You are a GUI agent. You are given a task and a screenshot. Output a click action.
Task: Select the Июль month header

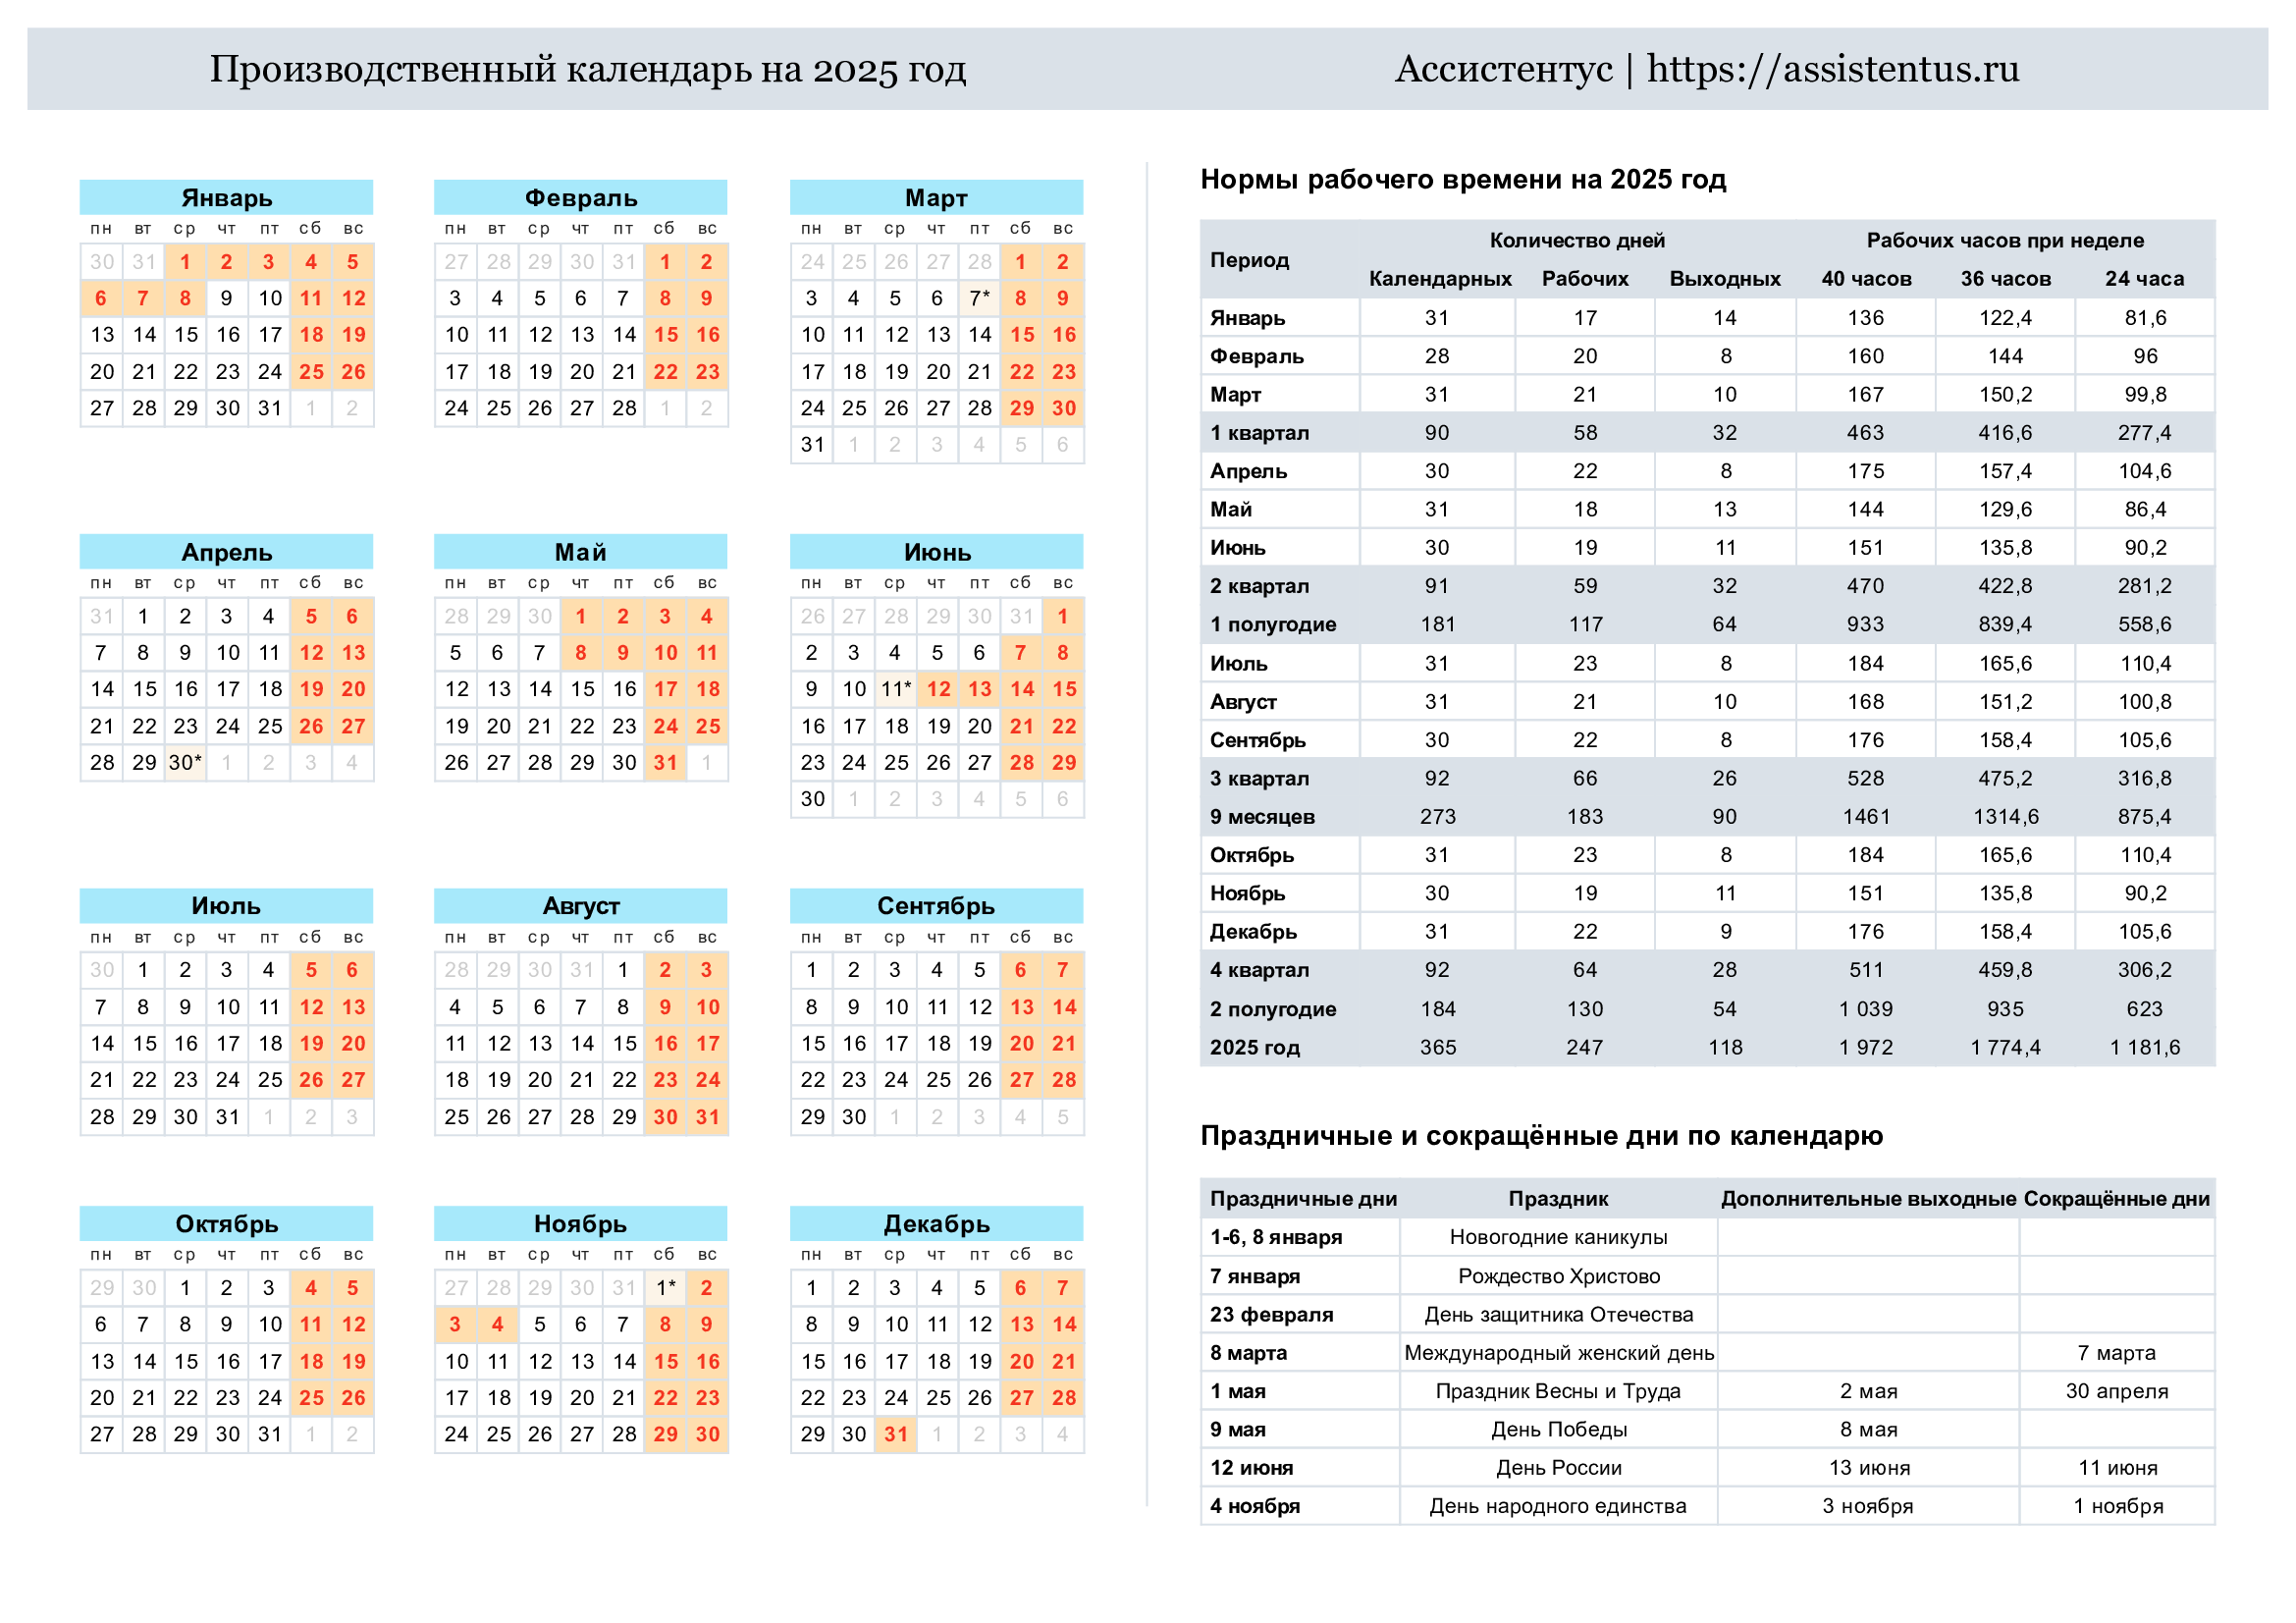(226, 905)
